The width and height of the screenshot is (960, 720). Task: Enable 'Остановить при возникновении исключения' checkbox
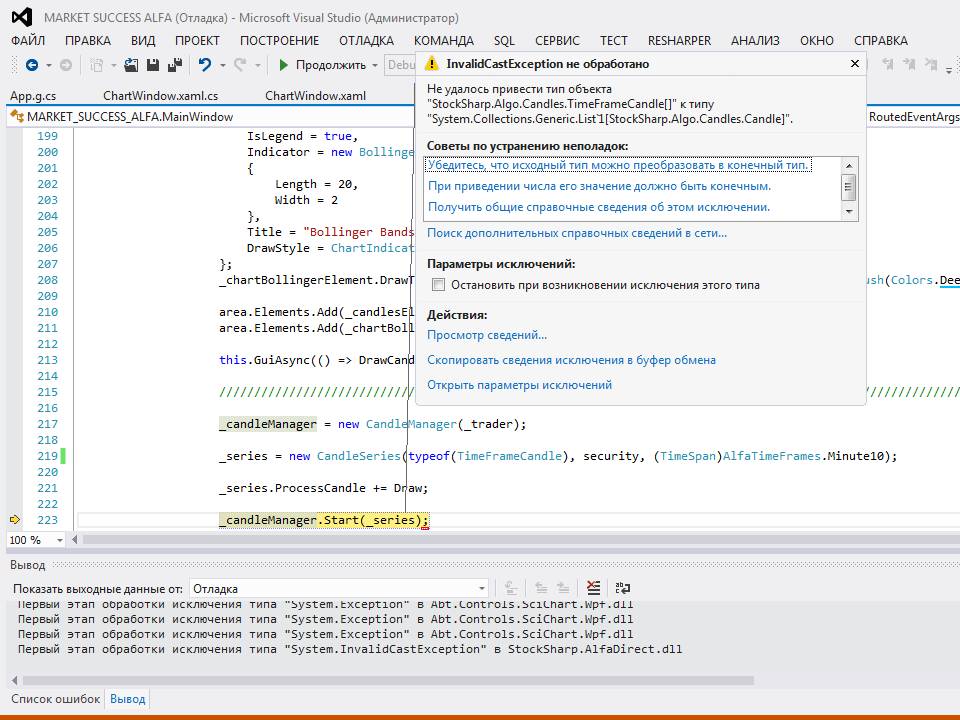(438, 285)
